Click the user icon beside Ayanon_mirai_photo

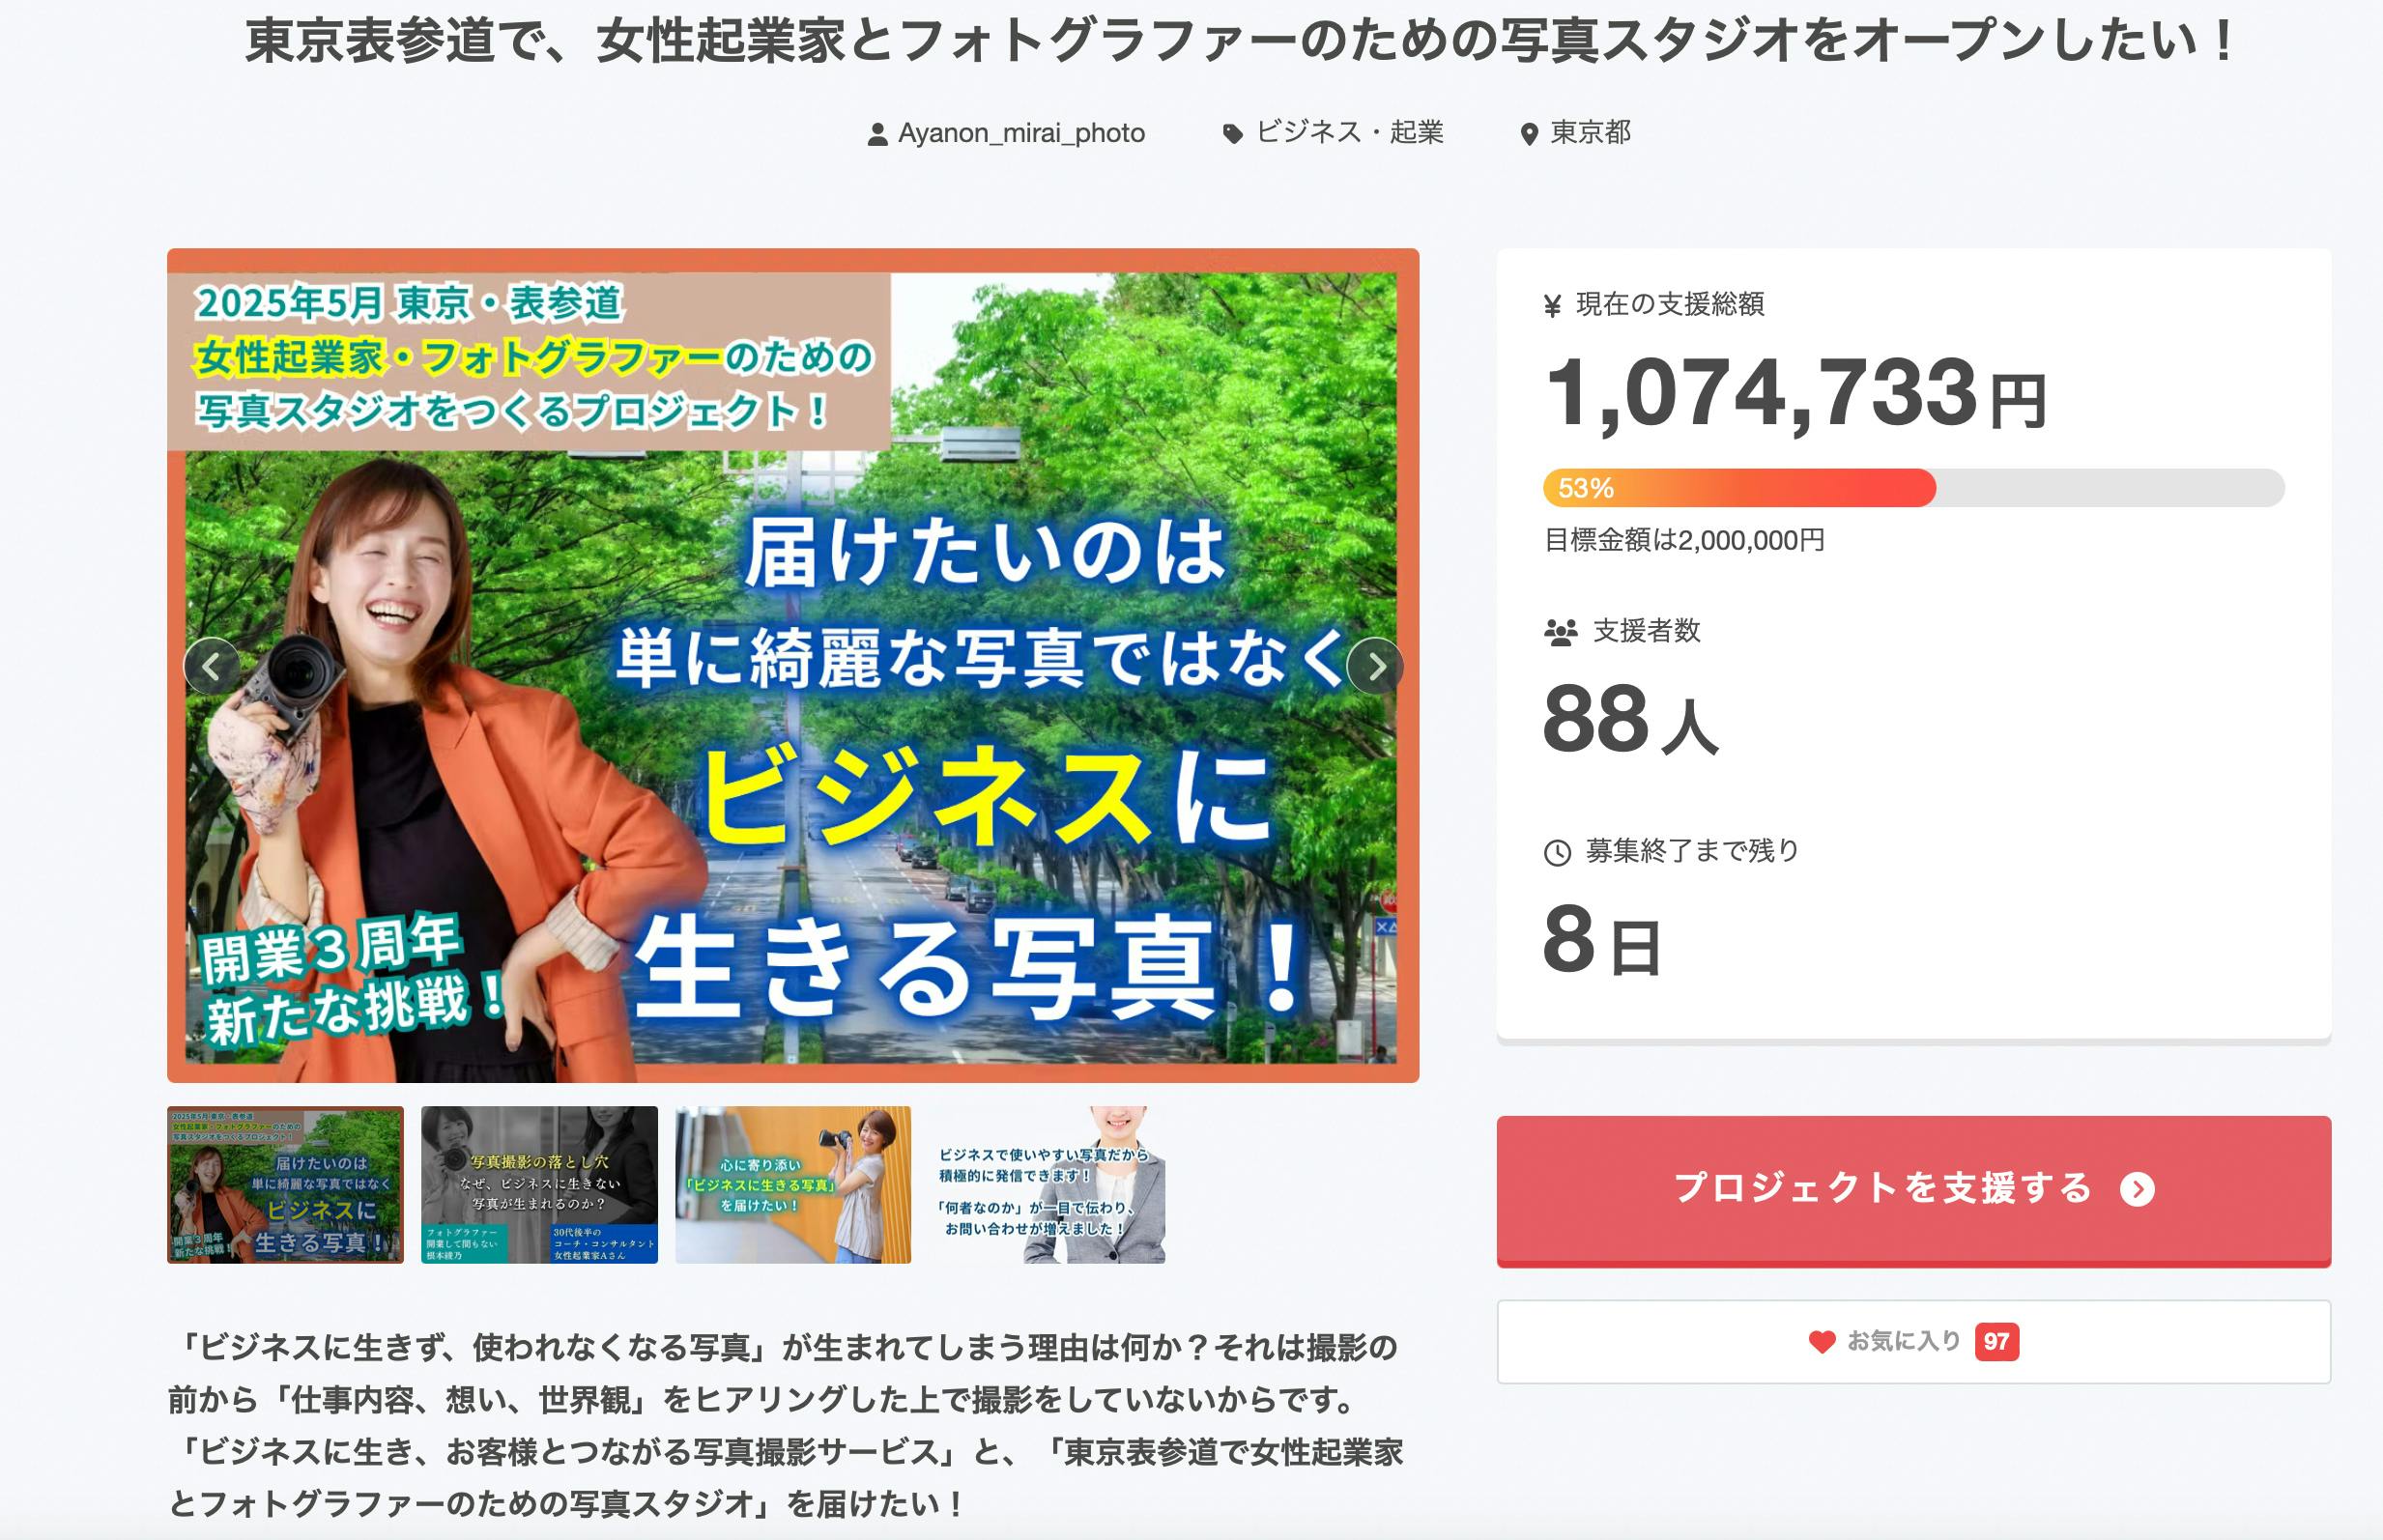pyautogui.click(x=877, y=134)
